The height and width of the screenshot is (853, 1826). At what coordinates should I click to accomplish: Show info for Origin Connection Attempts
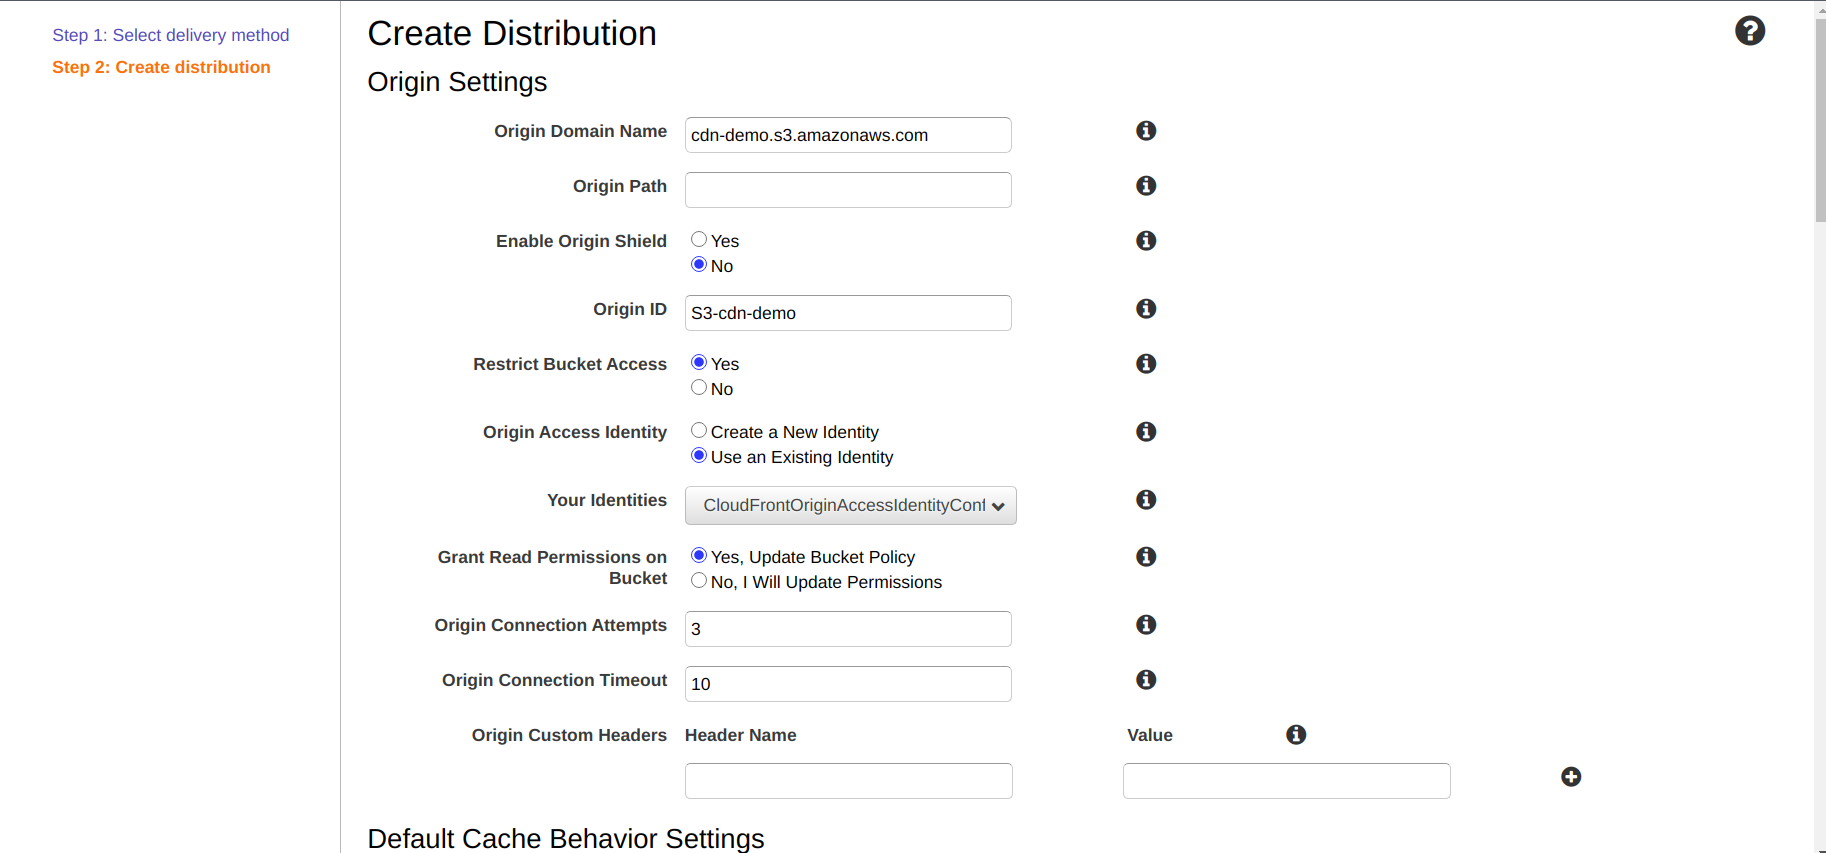1146,625
